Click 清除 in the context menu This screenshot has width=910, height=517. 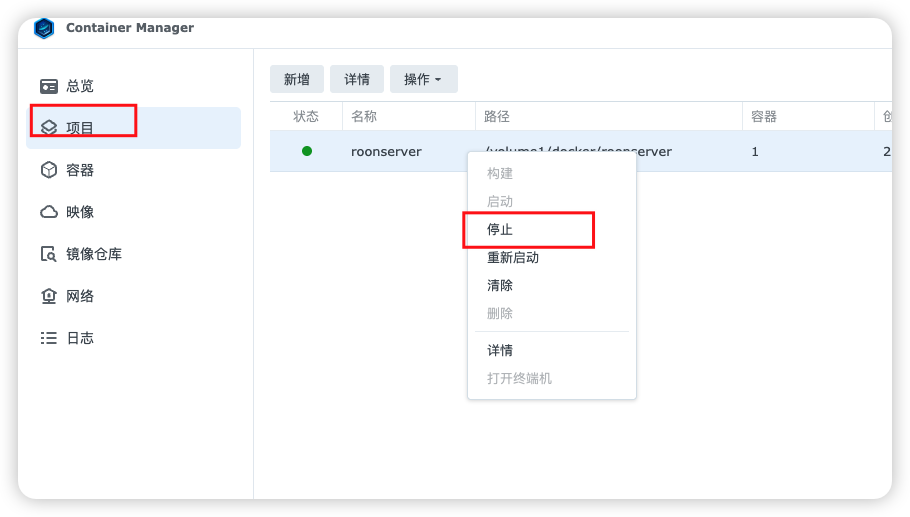(500, 285)
